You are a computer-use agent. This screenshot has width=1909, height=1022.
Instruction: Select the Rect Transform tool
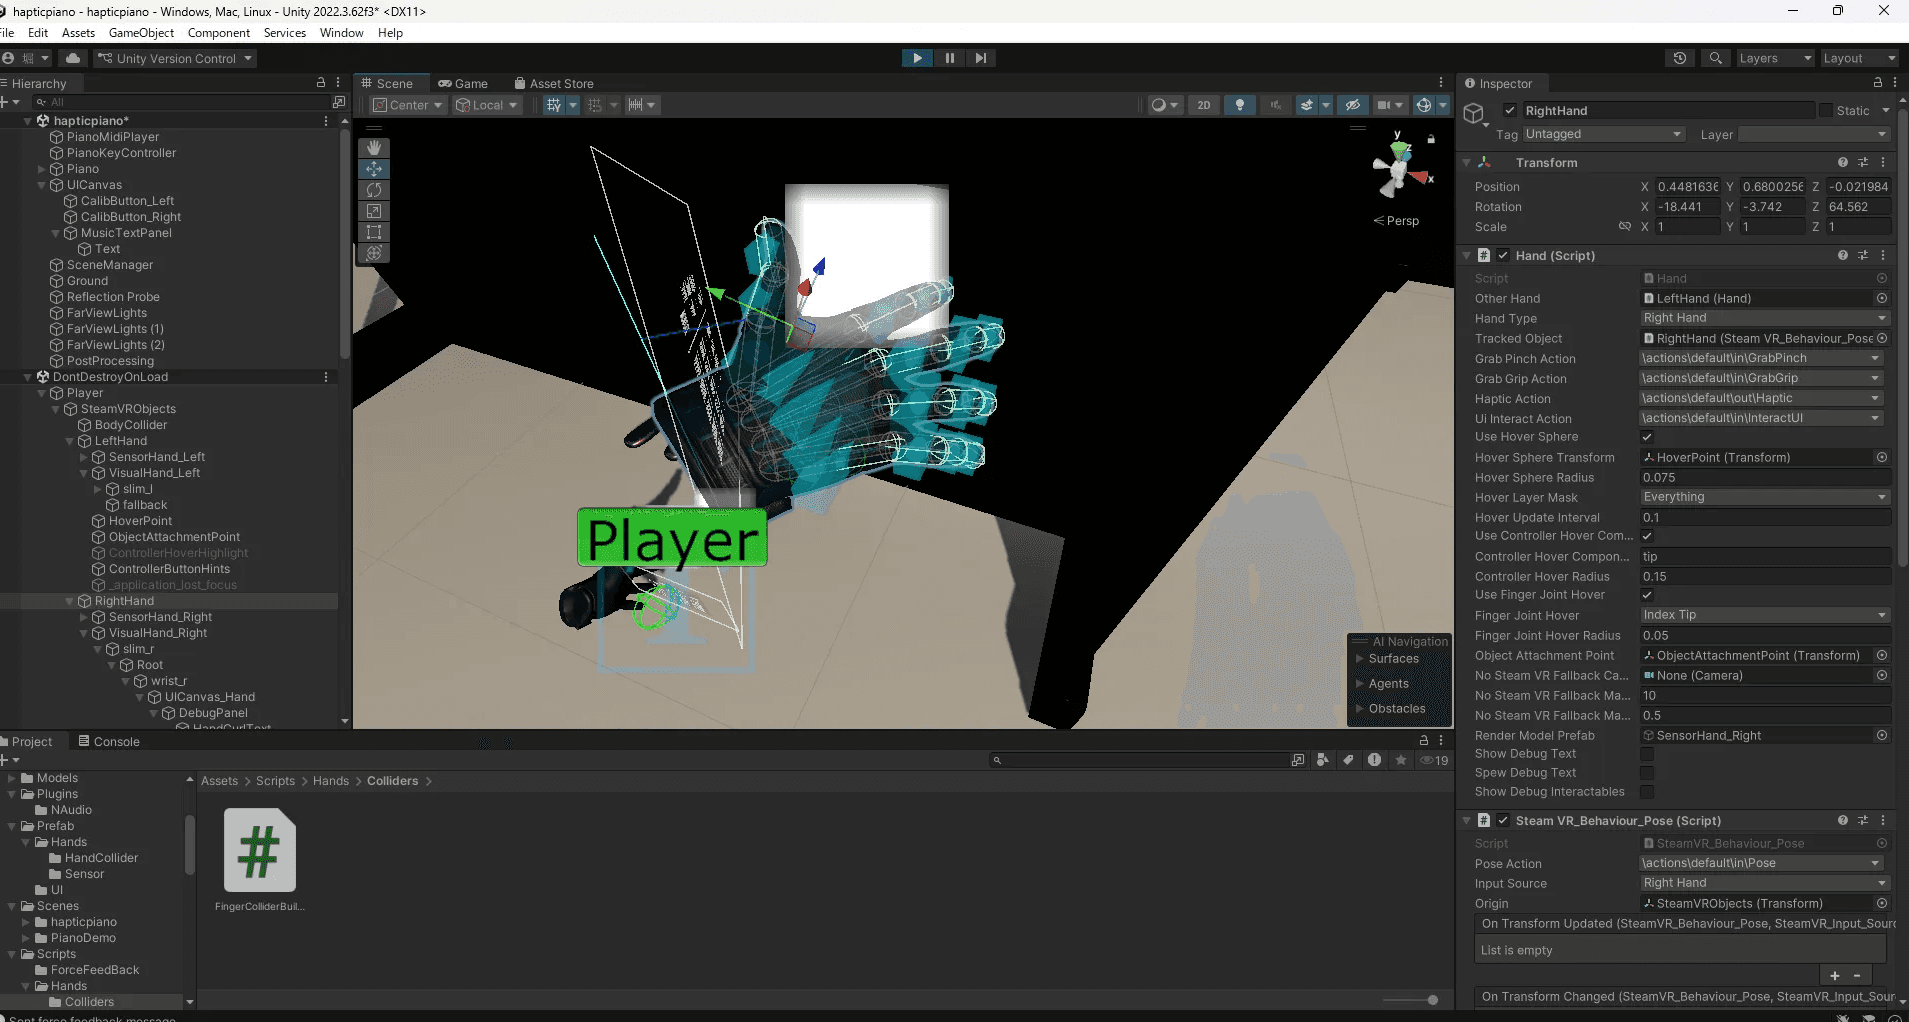click(x=374, y=232)
